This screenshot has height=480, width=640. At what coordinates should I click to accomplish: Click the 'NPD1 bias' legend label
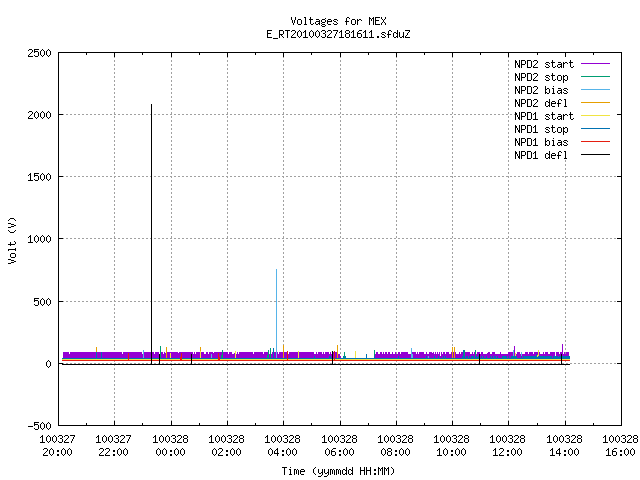(x=541, y=142)
